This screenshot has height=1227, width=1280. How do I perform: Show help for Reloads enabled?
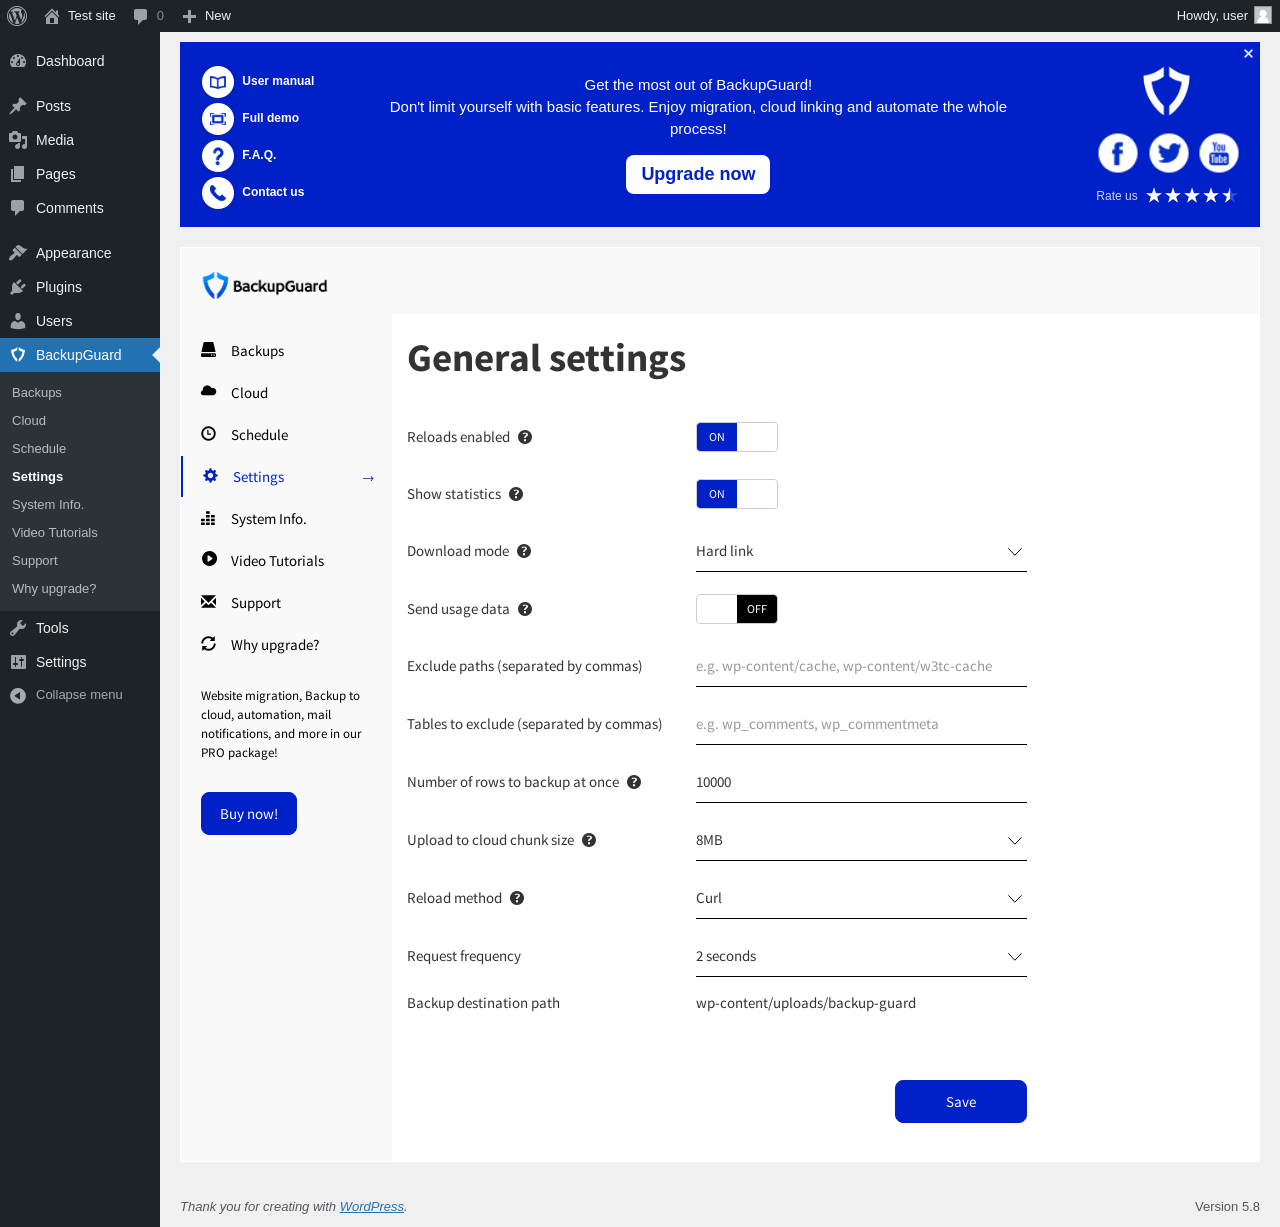point(525,437)
